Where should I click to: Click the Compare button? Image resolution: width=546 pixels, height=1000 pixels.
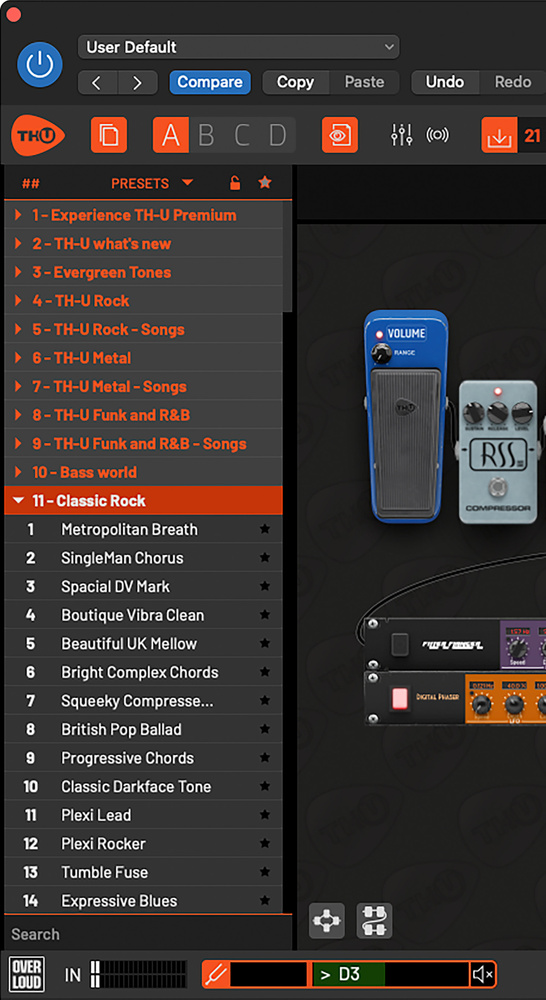tap(210, 82)
